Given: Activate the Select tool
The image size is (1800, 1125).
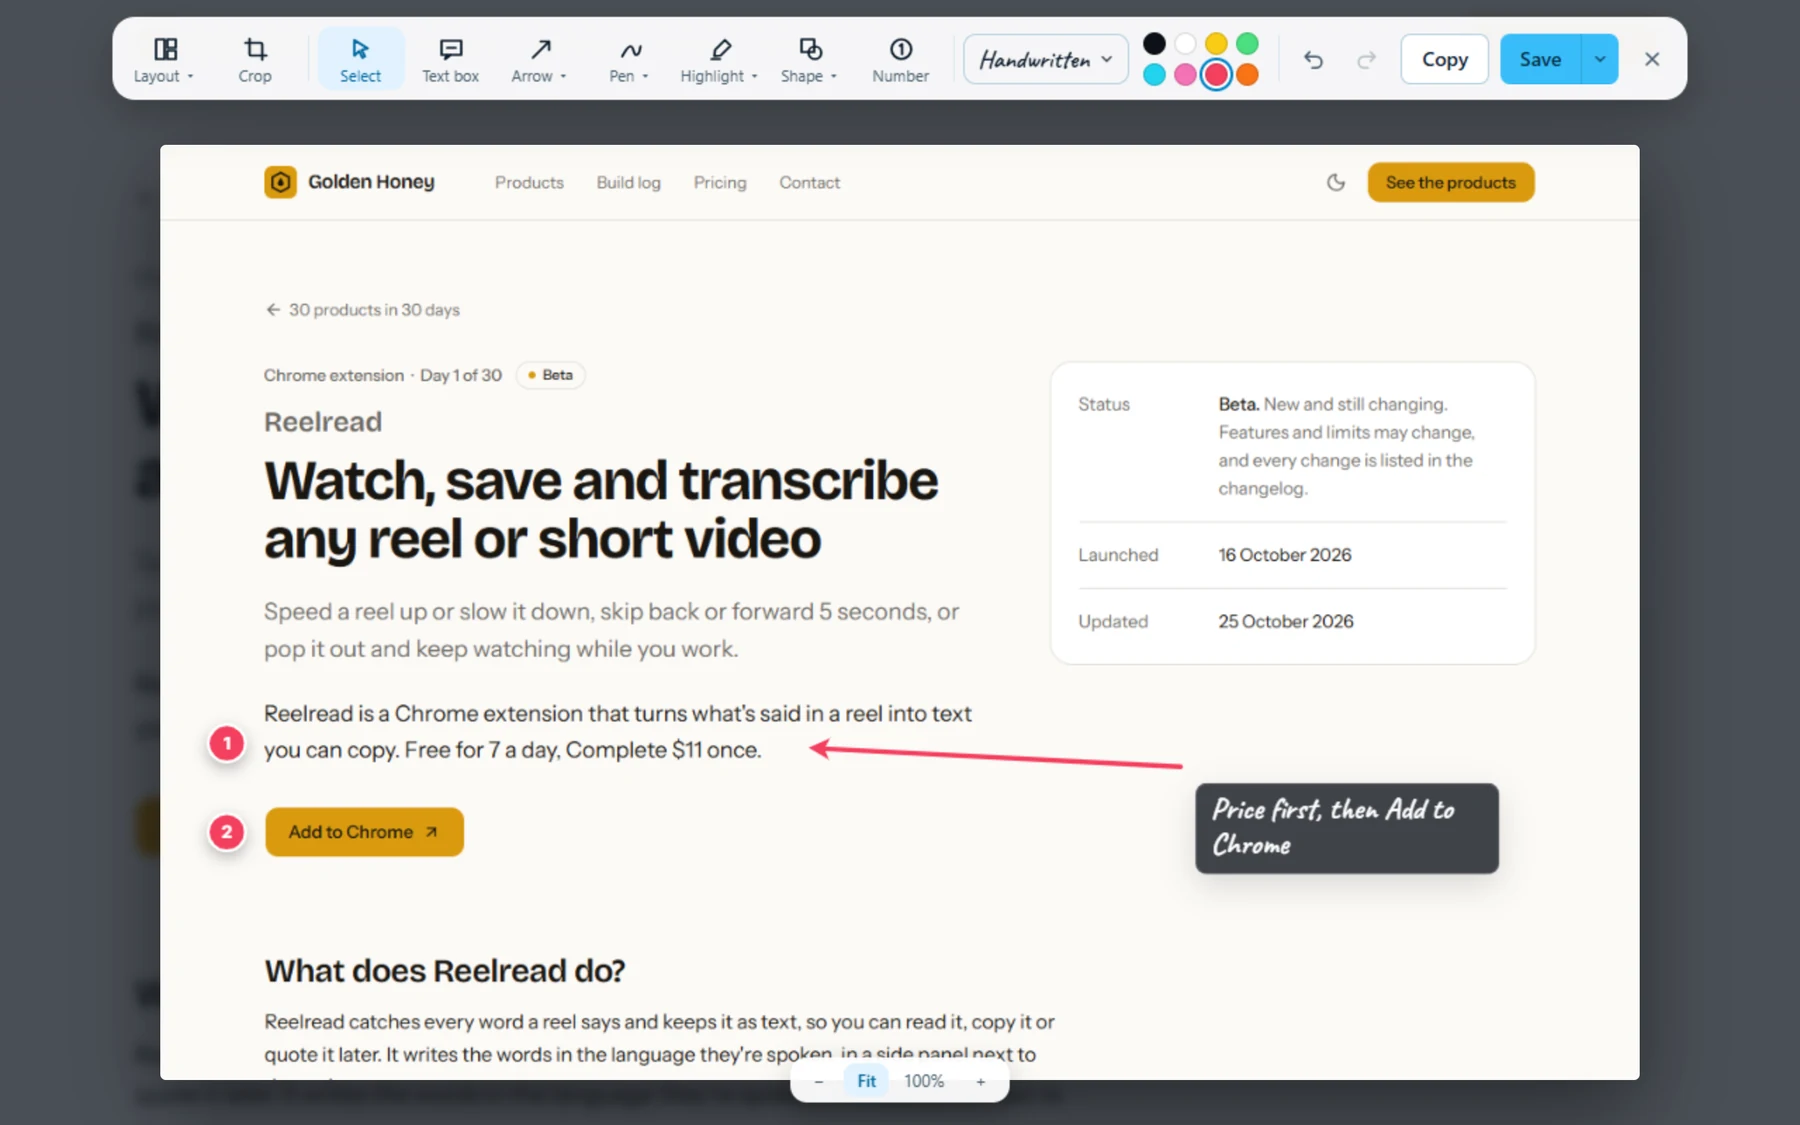Looking at the screenshot, I should pyautogui.click(x=360, y=60).
